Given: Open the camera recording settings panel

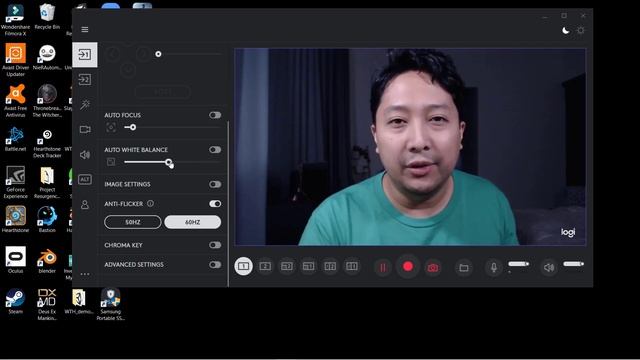Looking at the screenshot, I should point(85,129).
